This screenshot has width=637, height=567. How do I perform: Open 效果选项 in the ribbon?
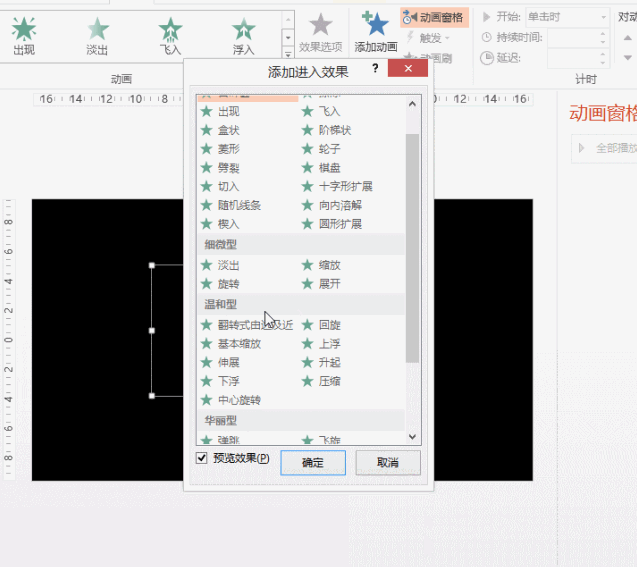pyautogui.click(x=321, y=33)
